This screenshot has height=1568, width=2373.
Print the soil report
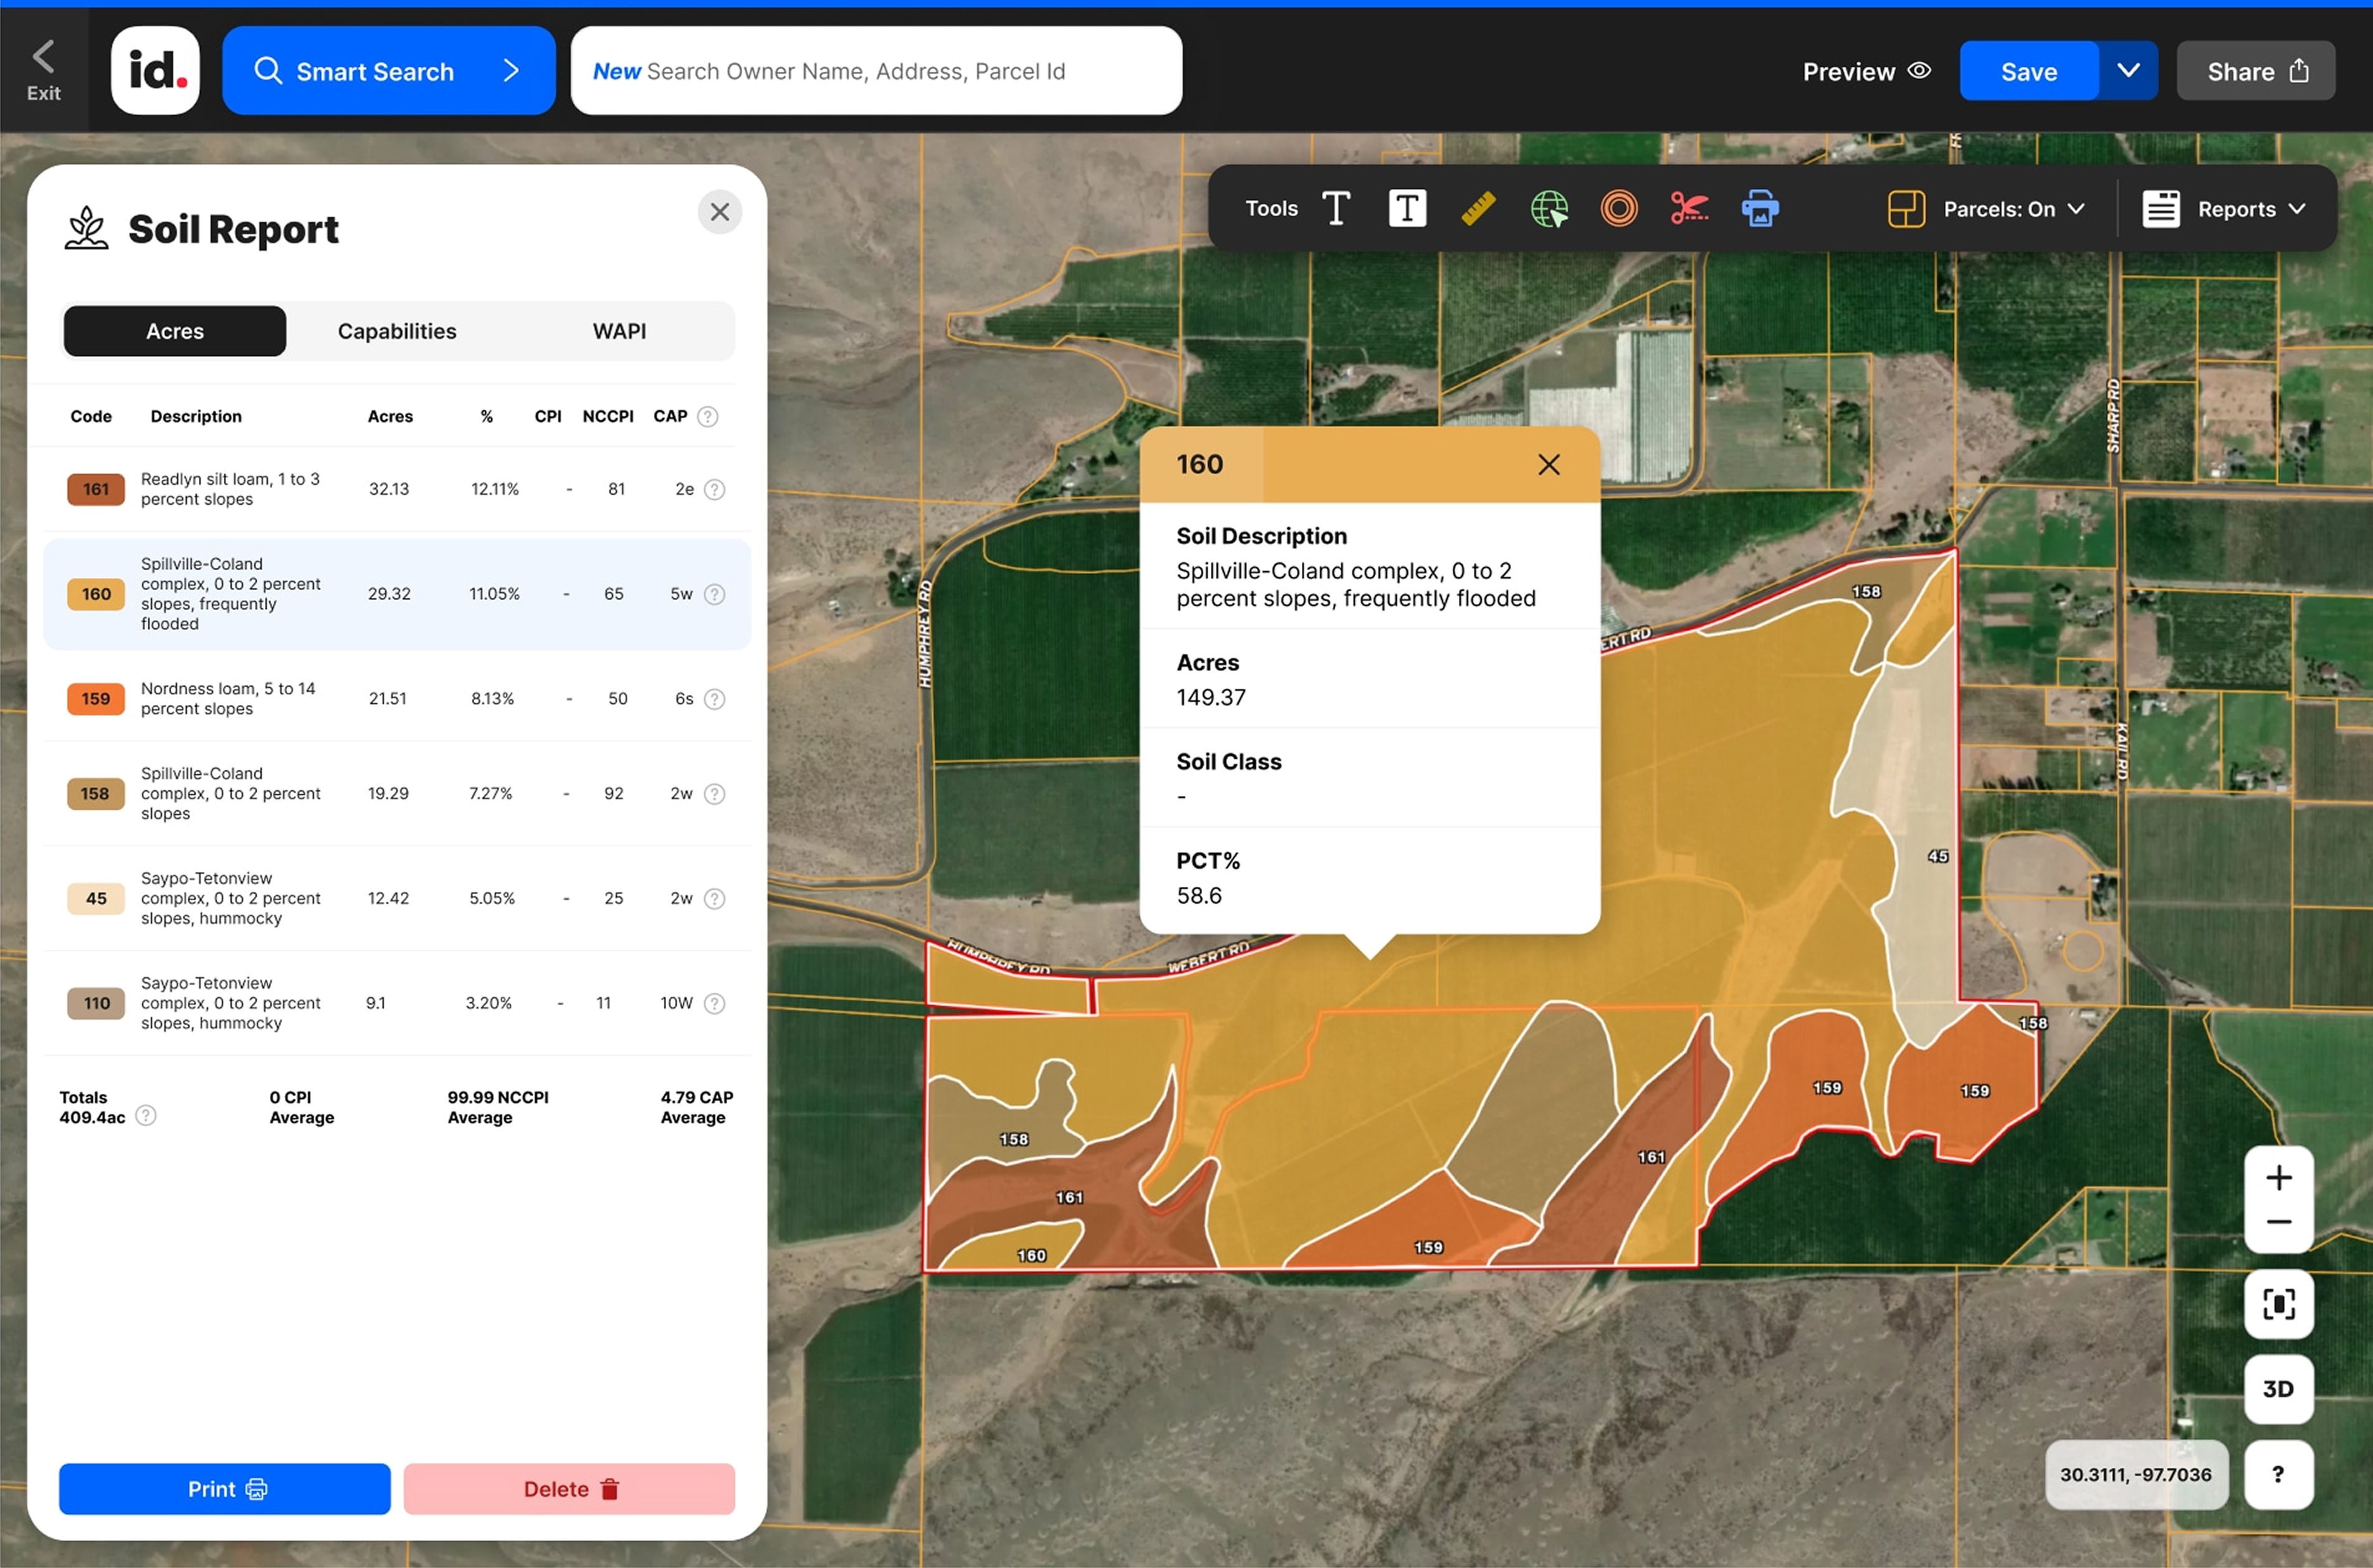pyautogui.click(x=224, y=1488)
